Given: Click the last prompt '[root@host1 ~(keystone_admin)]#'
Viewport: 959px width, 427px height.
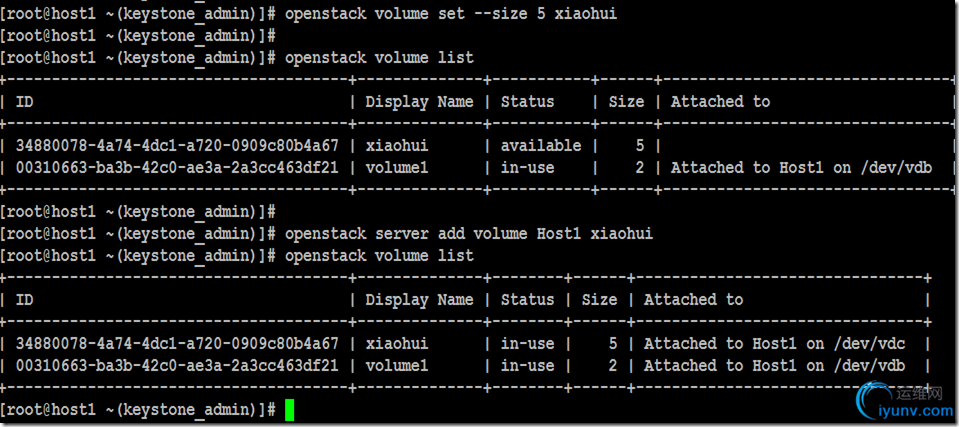Looking at the screenshot, I should [140, 410].
